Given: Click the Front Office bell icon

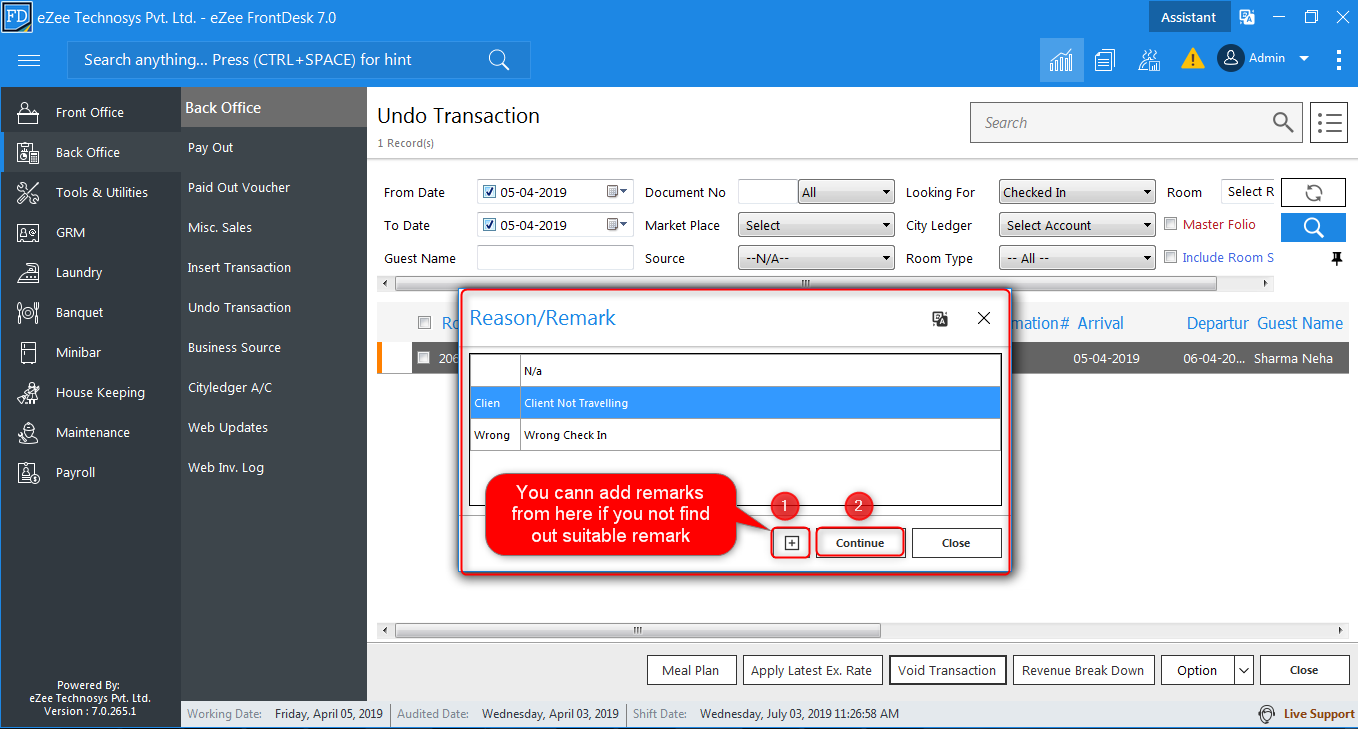Looking at the screenshot, I should click(x=28, y=112).
